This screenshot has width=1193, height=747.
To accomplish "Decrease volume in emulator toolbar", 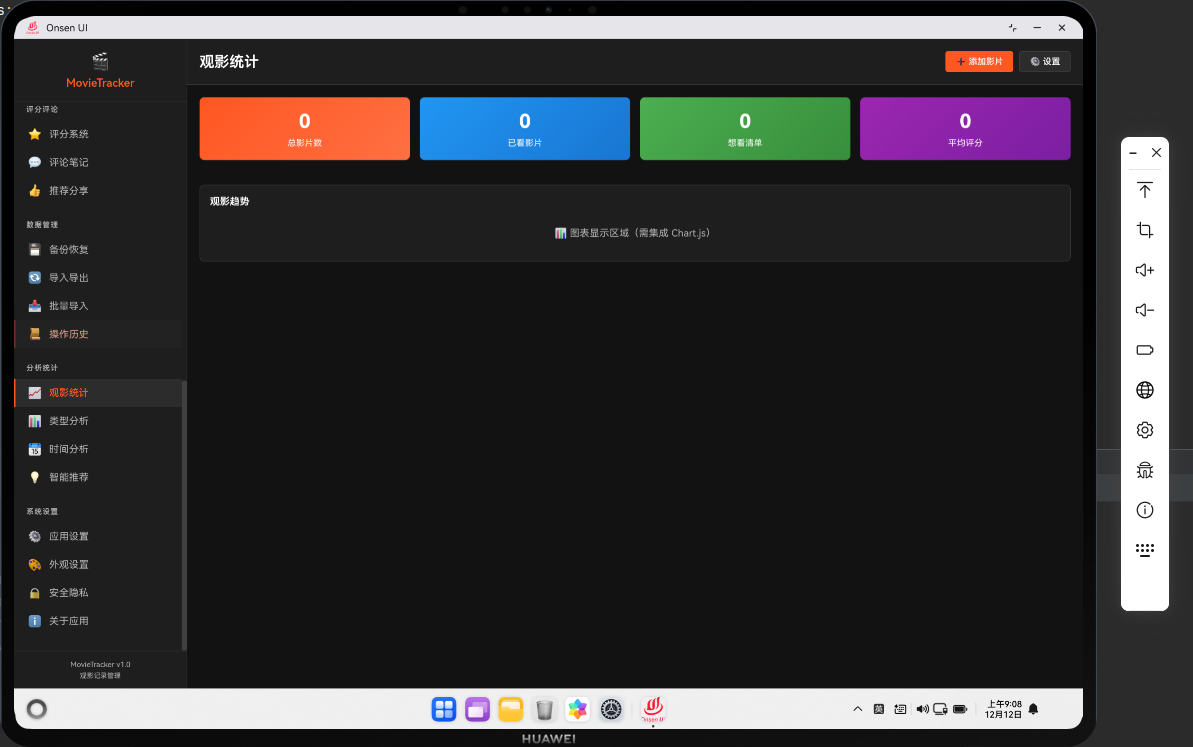I will pyautogui.click(x=1144, y=310).
